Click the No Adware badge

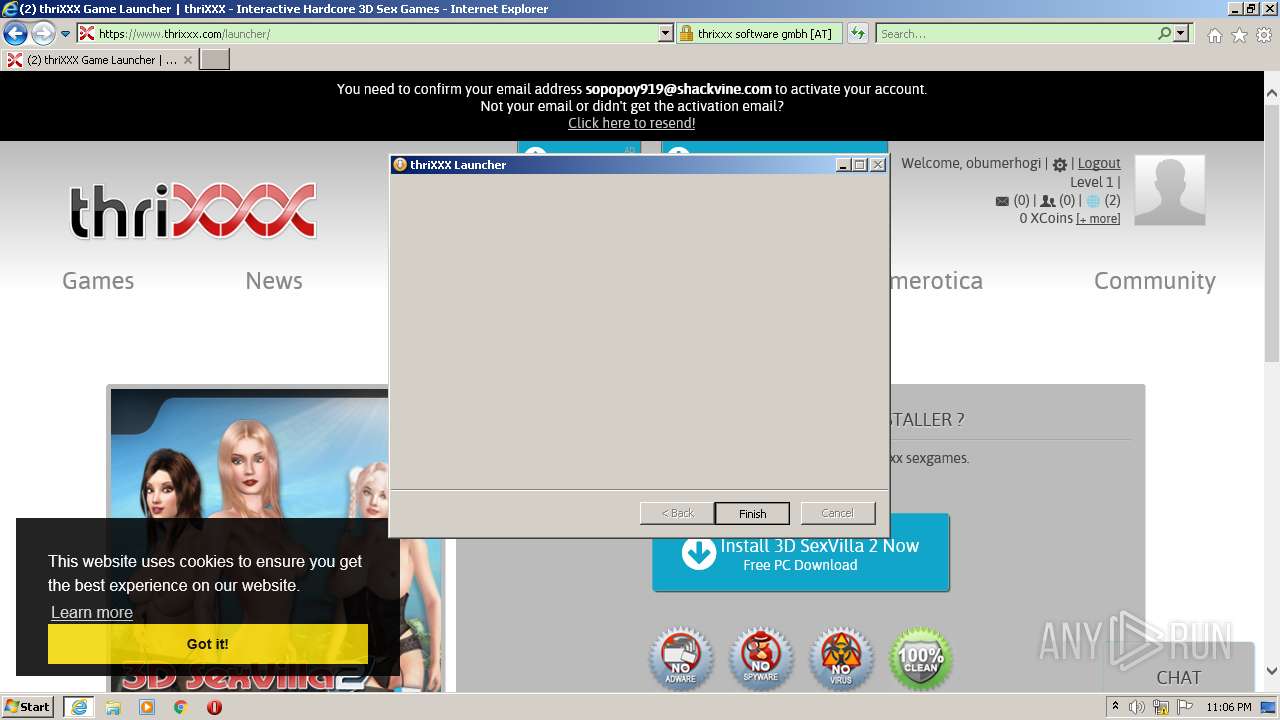681,659
